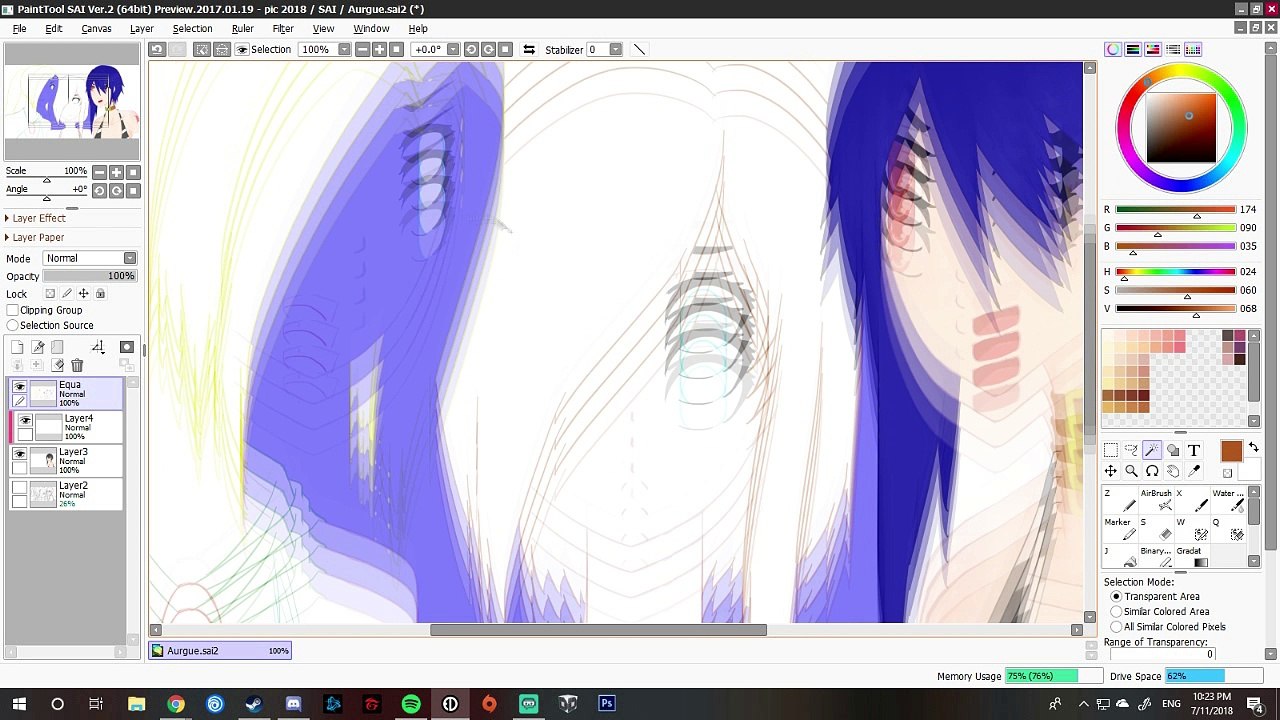Reset the navigator angle
This screenshot has width=1280, height=720.
coord(133,190)
